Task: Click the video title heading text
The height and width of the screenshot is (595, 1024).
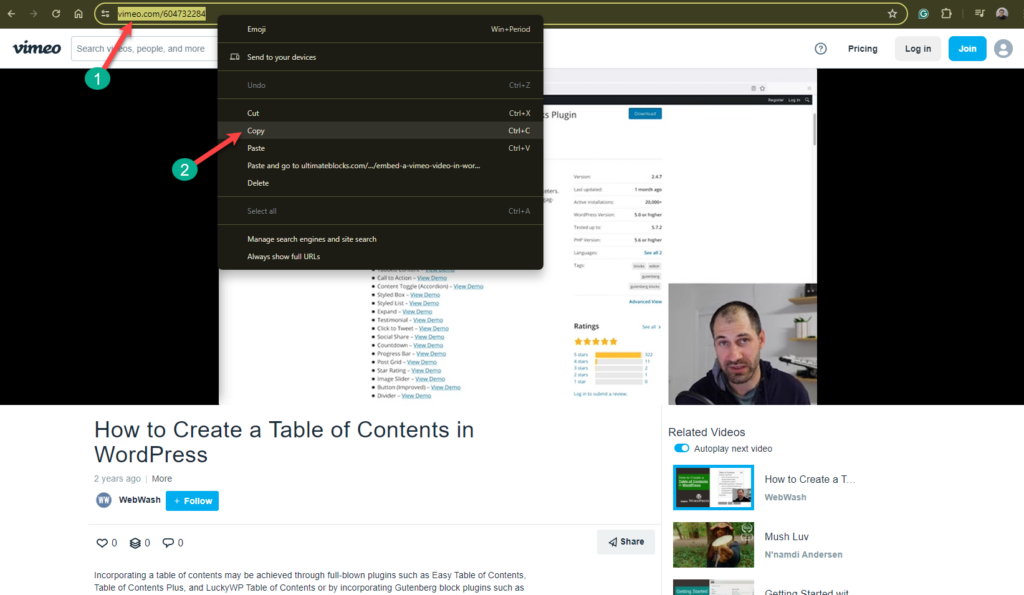Action: click(284, 442)
